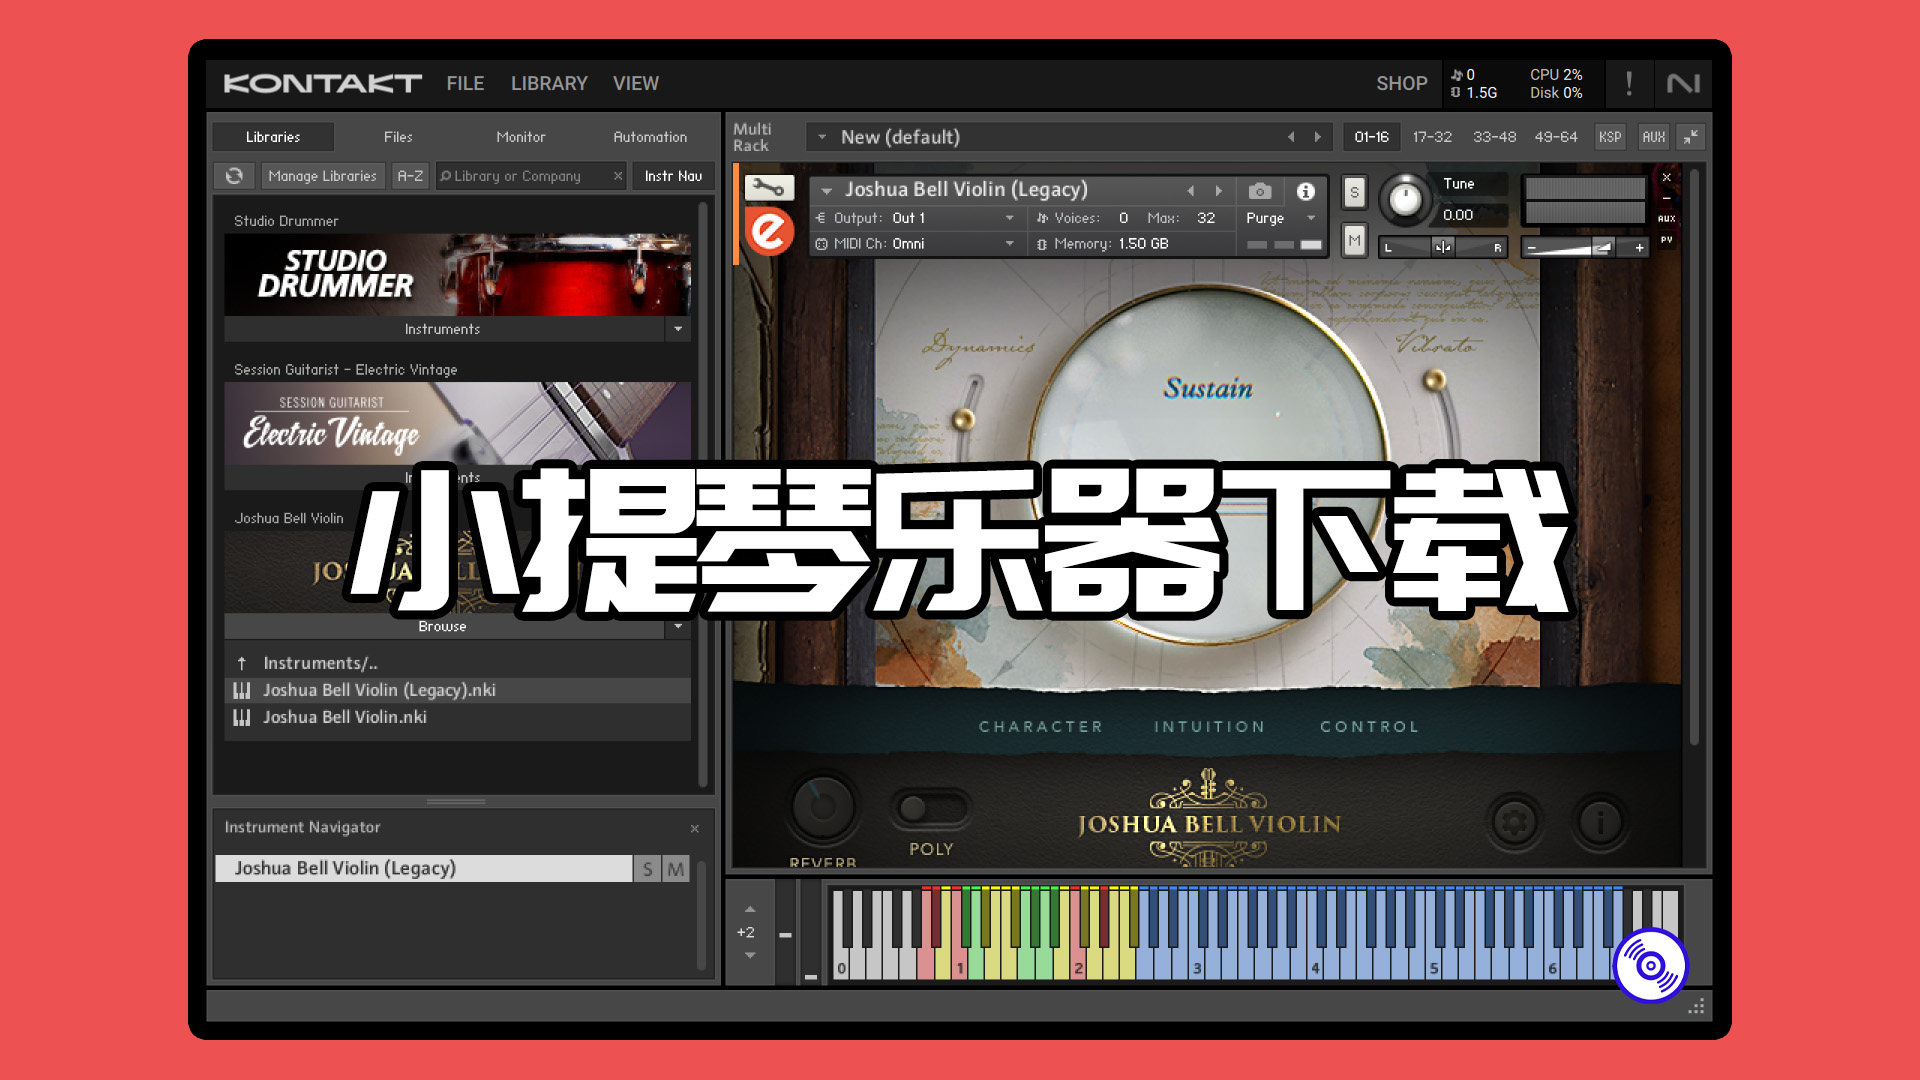Screen dimensions: 1920x1080
Task: Click the round info button on instrument
Action: (1600, 822)
